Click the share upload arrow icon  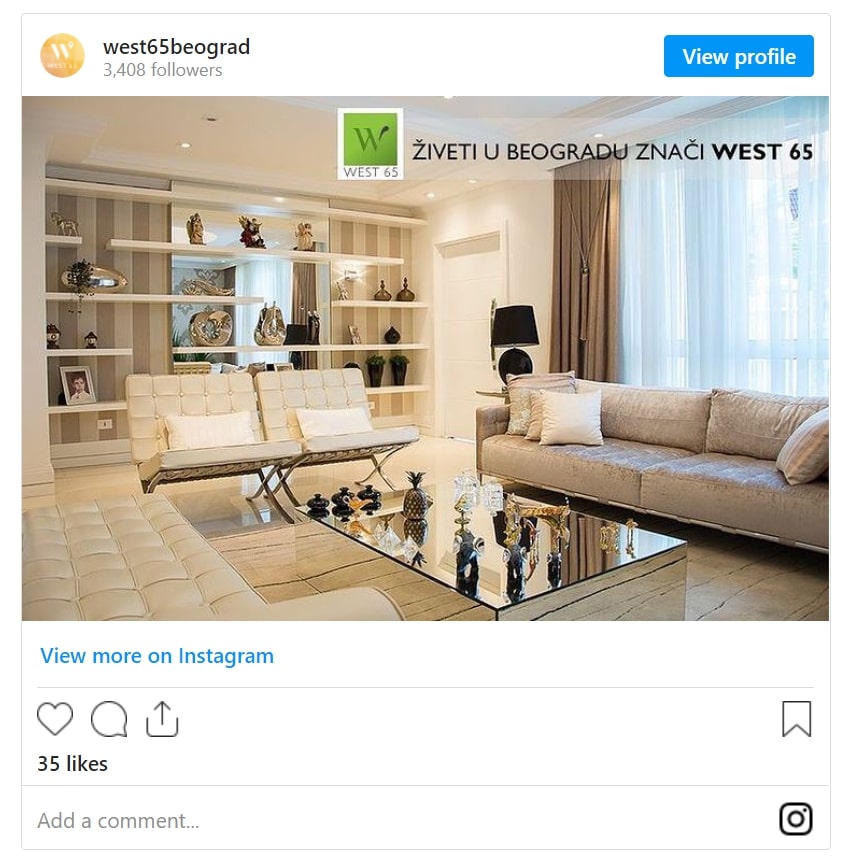click(162, 719)
